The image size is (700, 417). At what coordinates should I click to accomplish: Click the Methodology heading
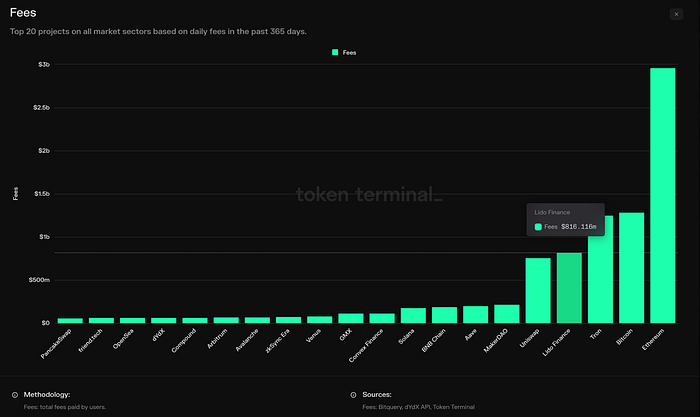point(47,395)
